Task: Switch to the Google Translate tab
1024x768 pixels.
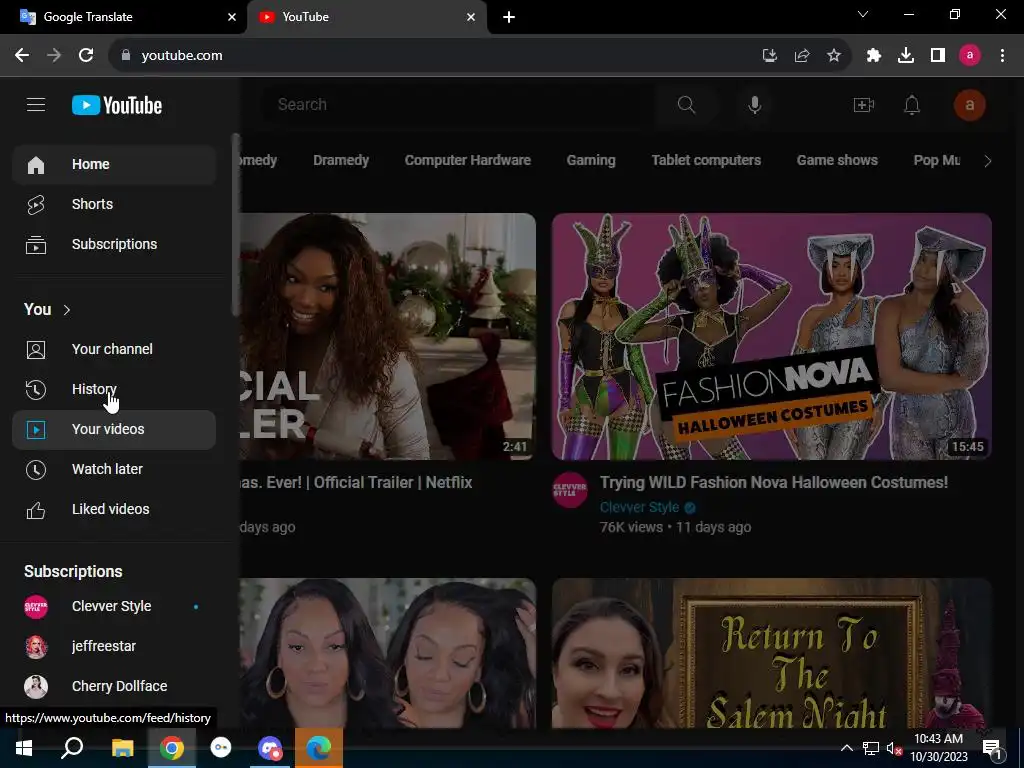Action: point(123,17)
